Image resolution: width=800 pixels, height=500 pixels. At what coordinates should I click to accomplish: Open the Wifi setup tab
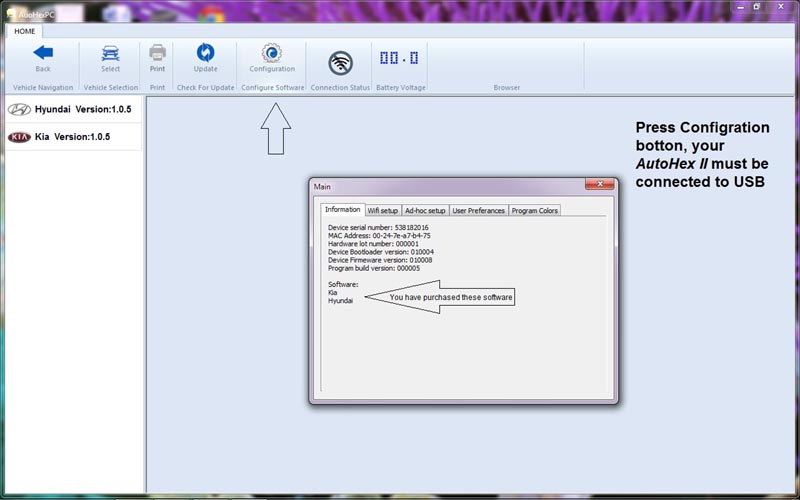(383, 211)
